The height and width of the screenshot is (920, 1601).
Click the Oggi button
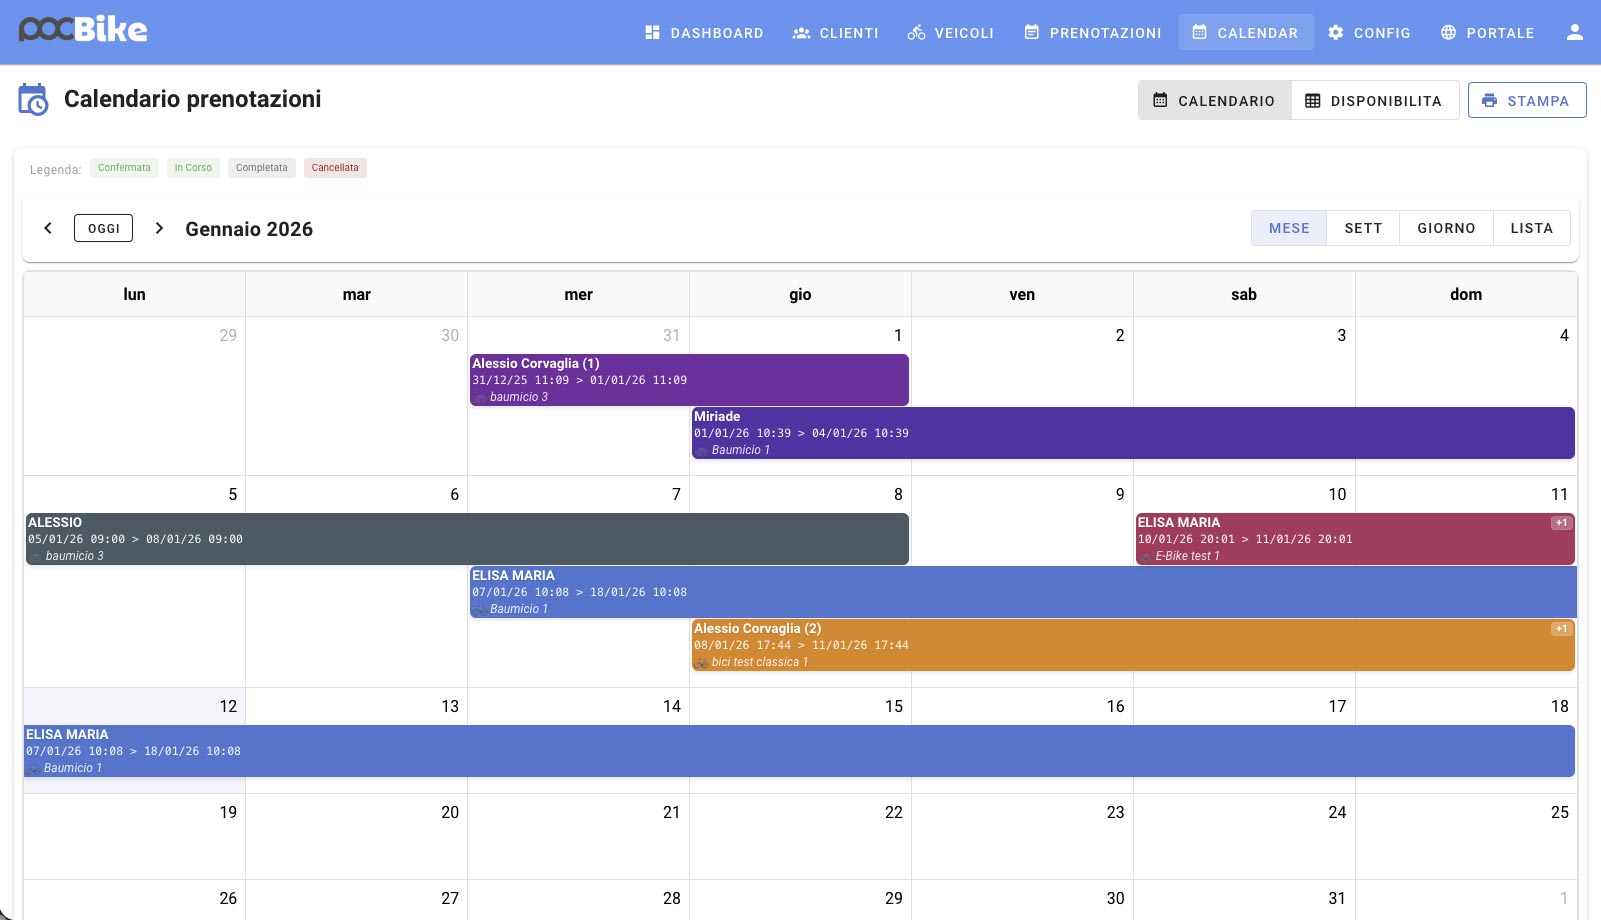click(103, 228)
